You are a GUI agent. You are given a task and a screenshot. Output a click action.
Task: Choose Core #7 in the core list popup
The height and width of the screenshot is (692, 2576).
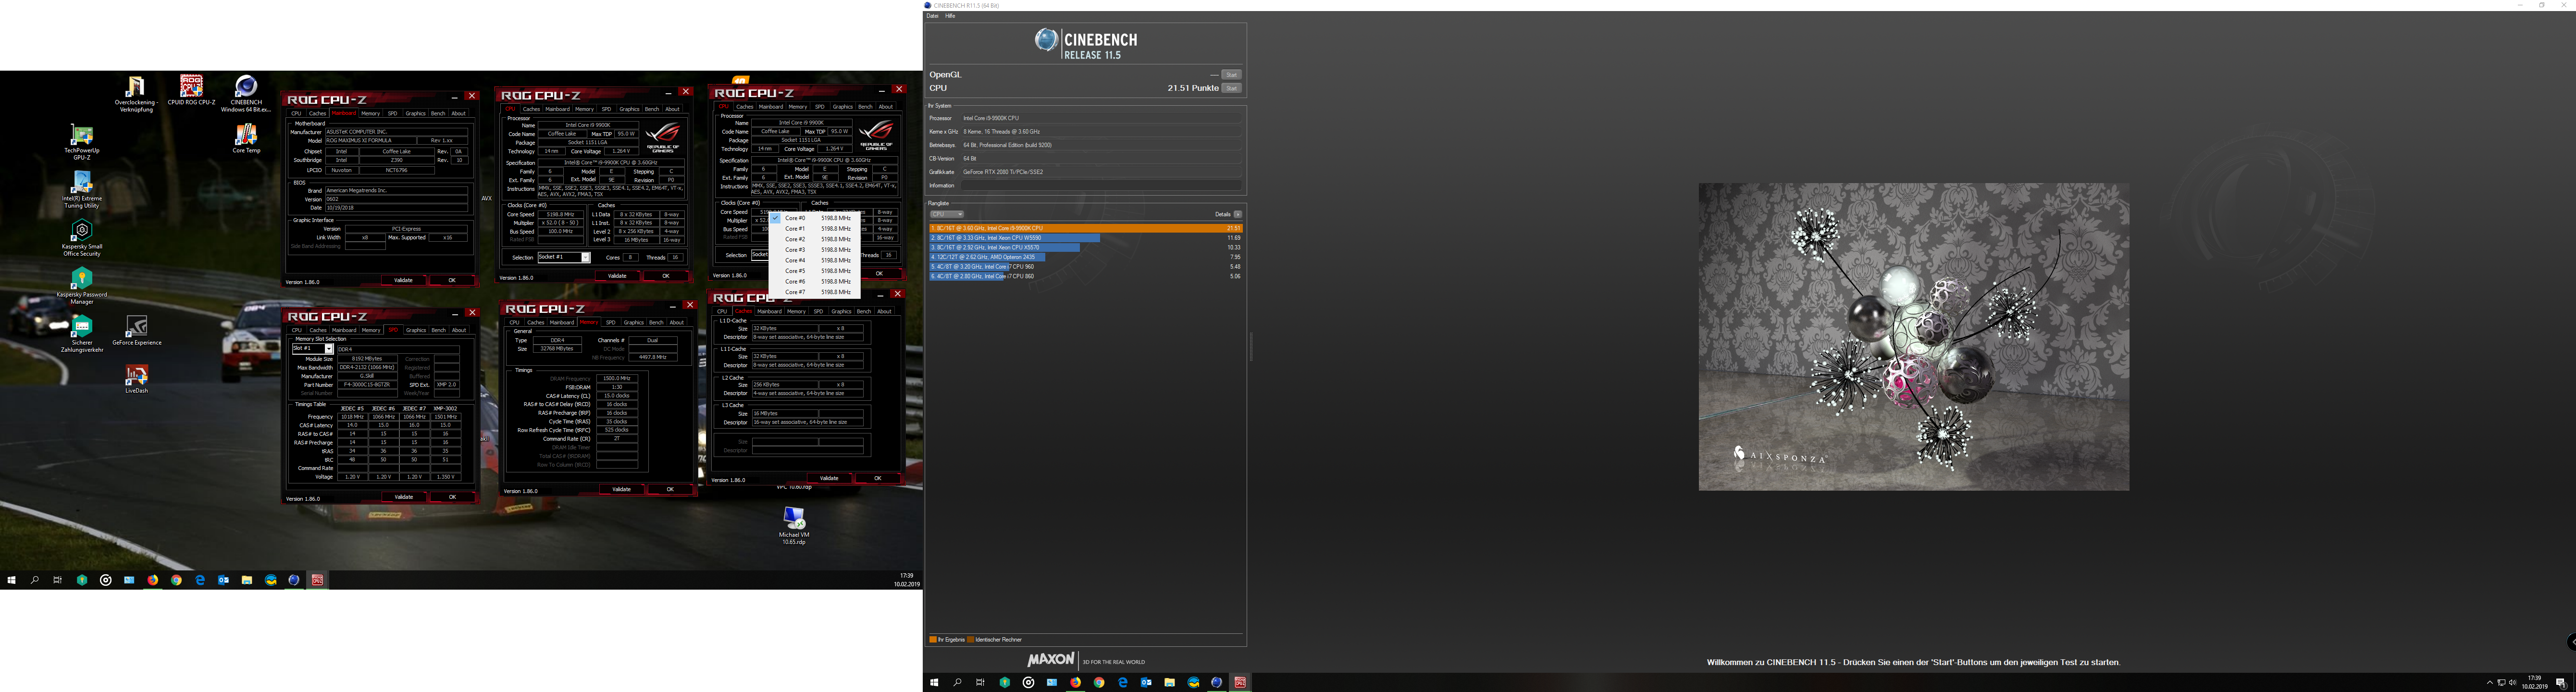pos(815,292)
